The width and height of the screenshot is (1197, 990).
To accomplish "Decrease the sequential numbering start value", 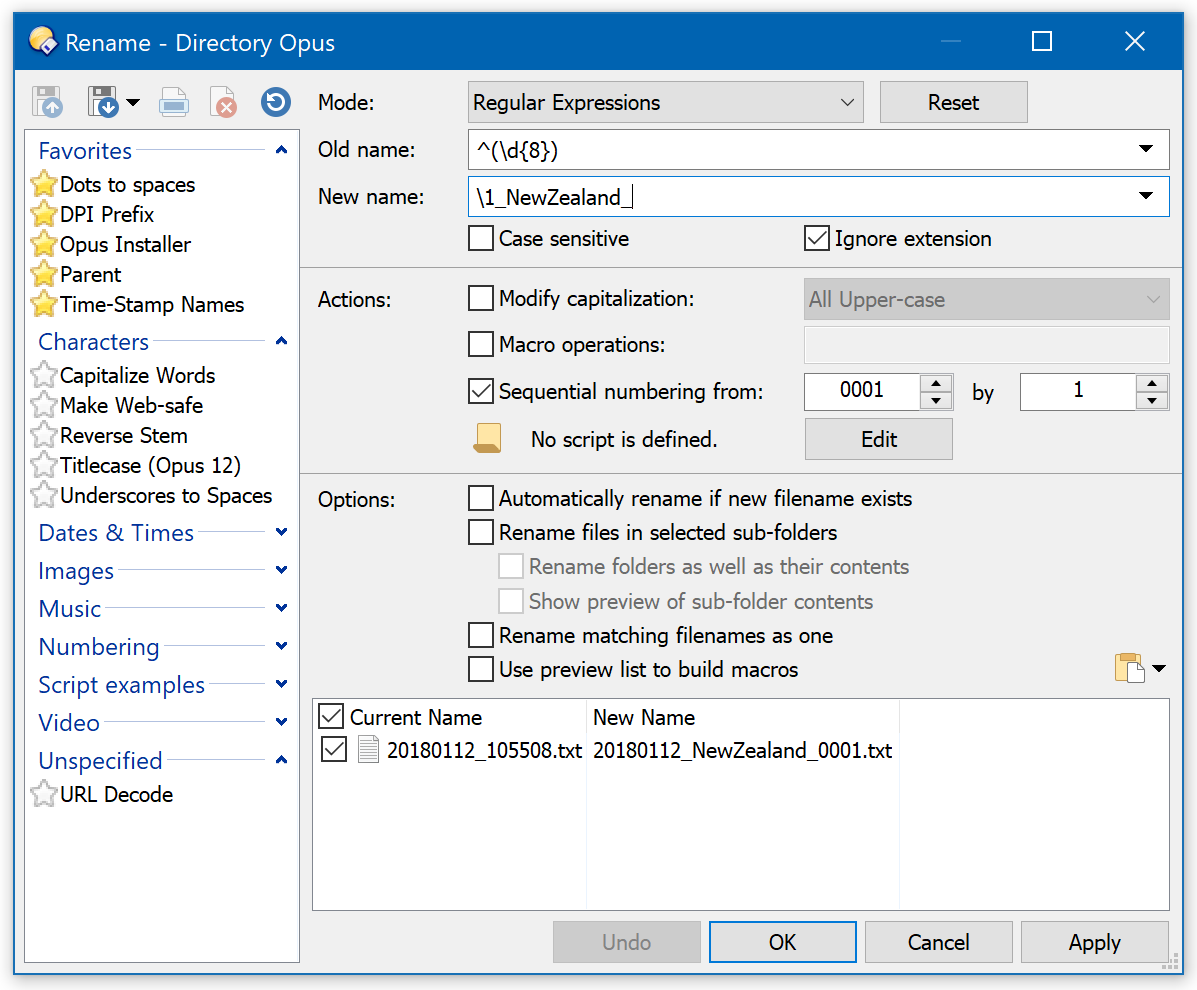I will point(936,401).
